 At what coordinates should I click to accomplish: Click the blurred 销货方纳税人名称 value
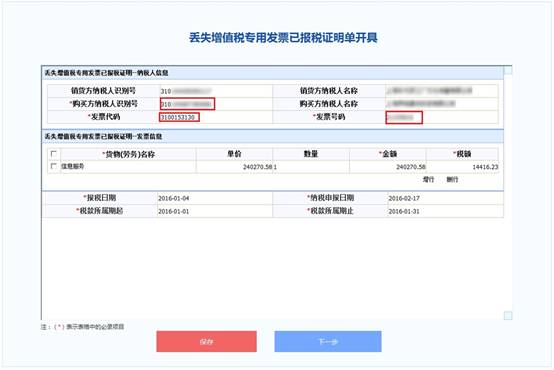pos(429,91)
